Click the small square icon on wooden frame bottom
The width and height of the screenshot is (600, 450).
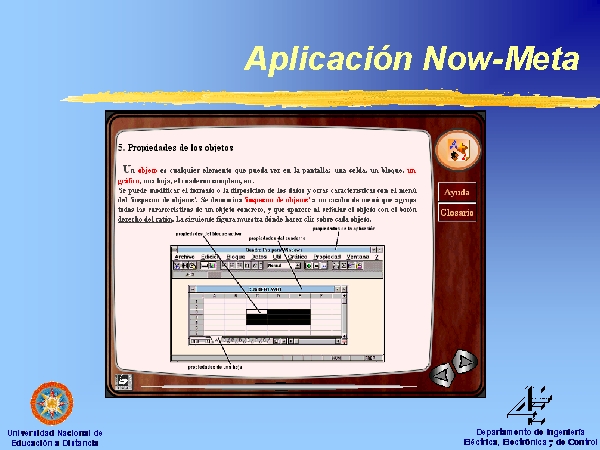(x=123, y=382)
